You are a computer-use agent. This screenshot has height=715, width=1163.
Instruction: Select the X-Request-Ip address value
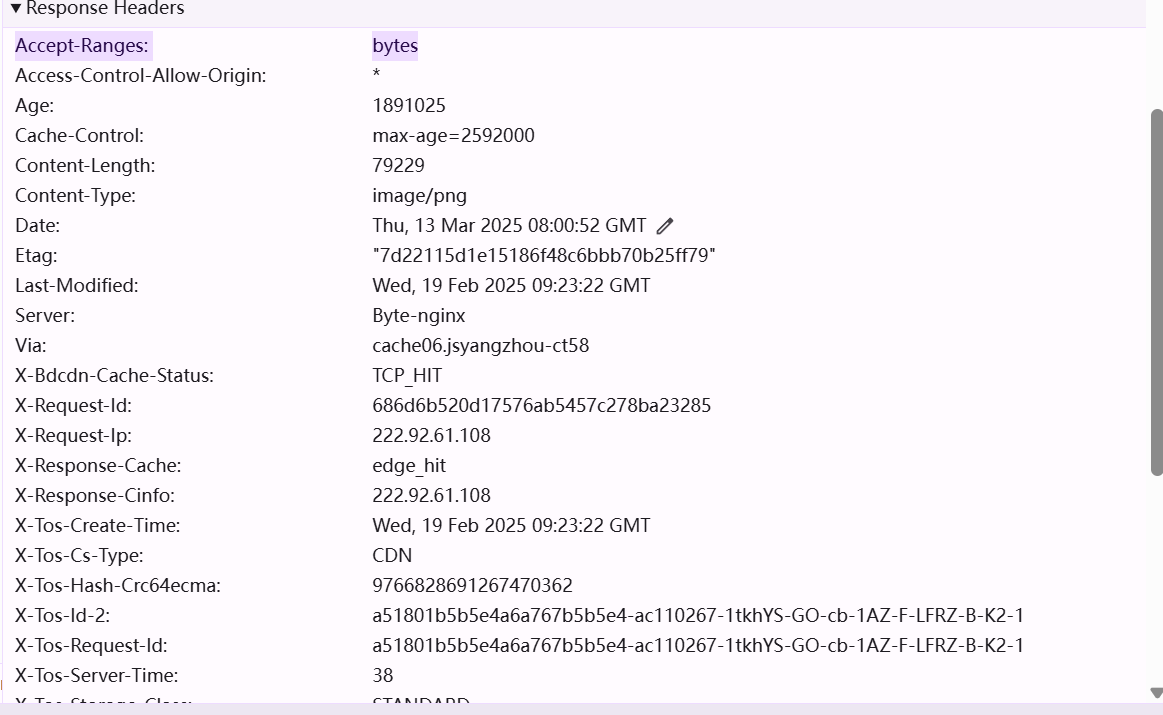(431, 435)
